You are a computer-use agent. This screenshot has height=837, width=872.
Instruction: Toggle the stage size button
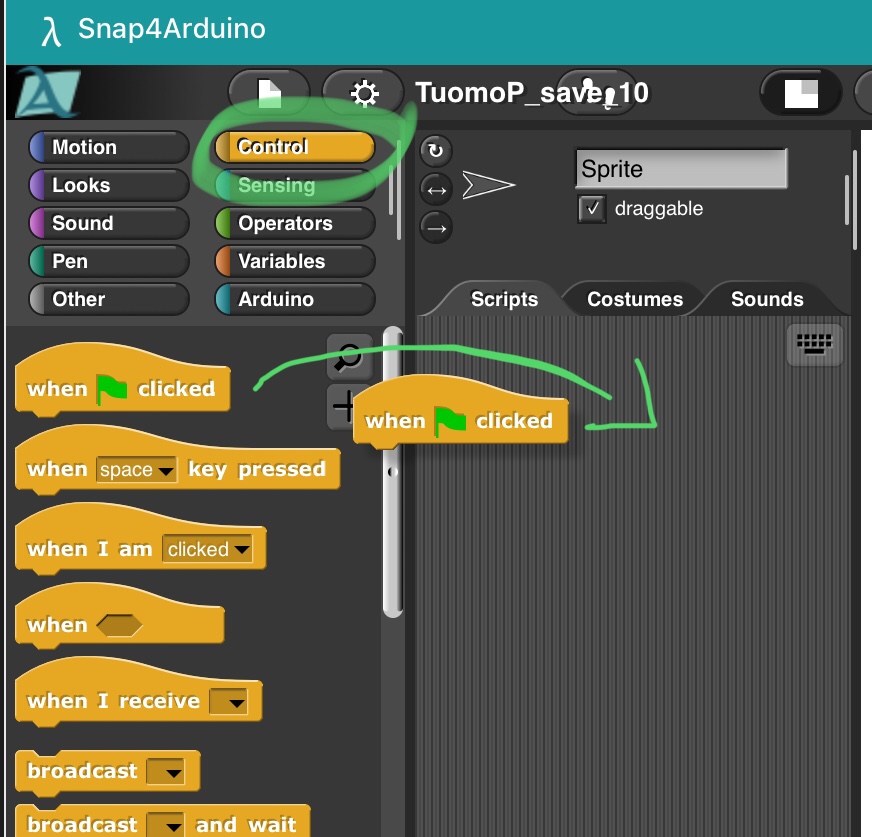point(800,94)
